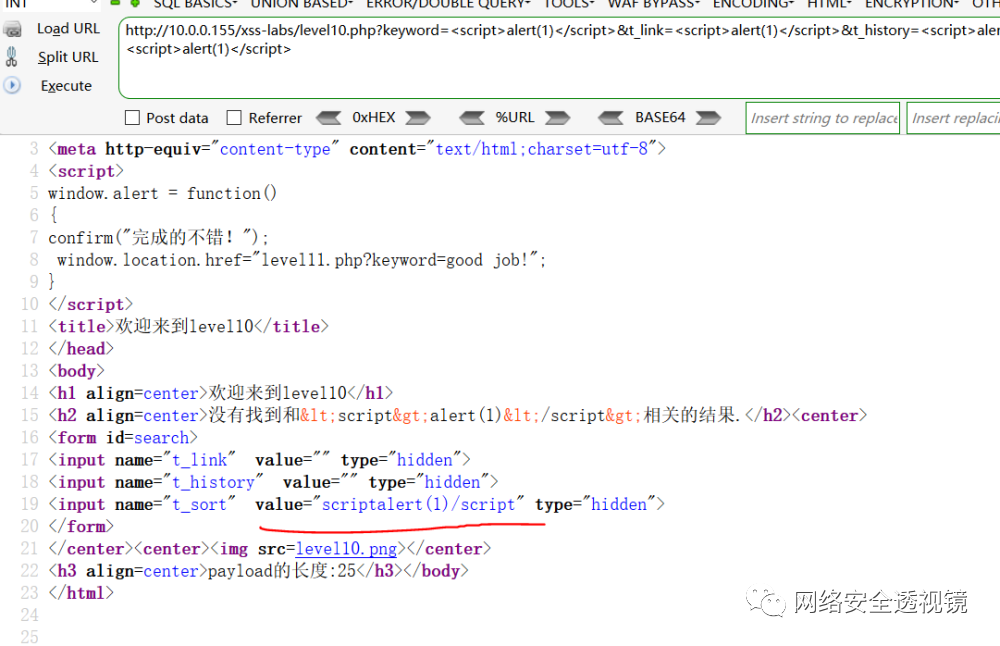Click the %URL encode right arrow
Screen dimensions: 1000x646
[557, 118]
